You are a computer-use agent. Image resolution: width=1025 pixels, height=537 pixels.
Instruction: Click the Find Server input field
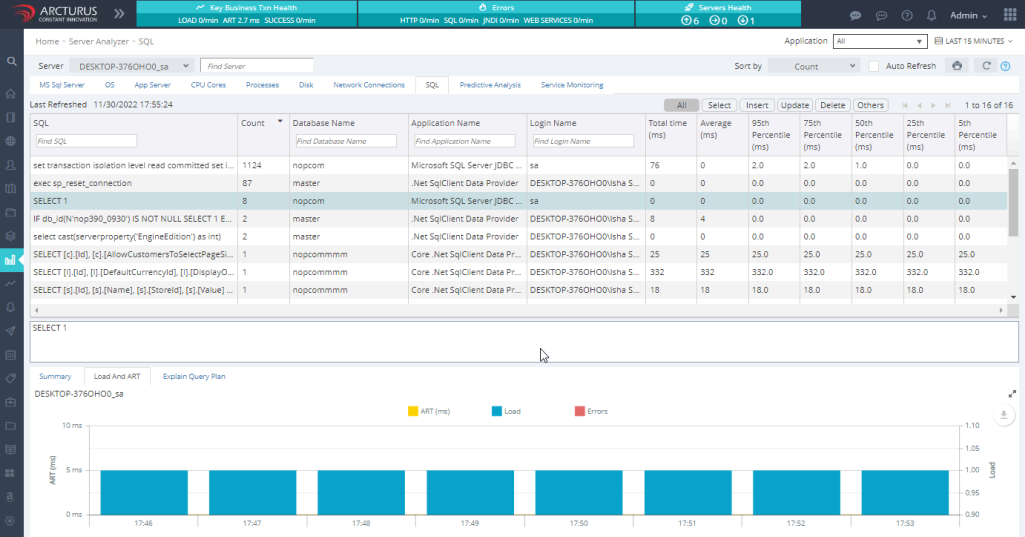point(256,66)
